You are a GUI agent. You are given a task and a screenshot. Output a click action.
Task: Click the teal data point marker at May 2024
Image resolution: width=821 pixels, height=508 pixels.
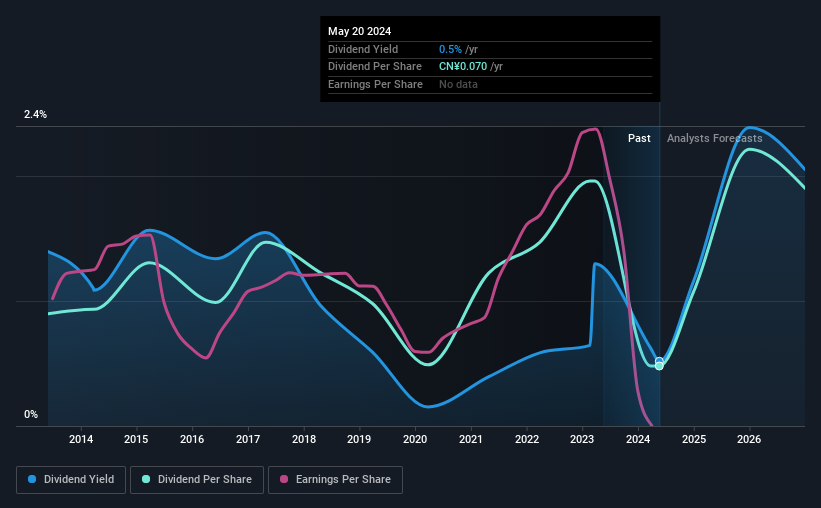659,366
